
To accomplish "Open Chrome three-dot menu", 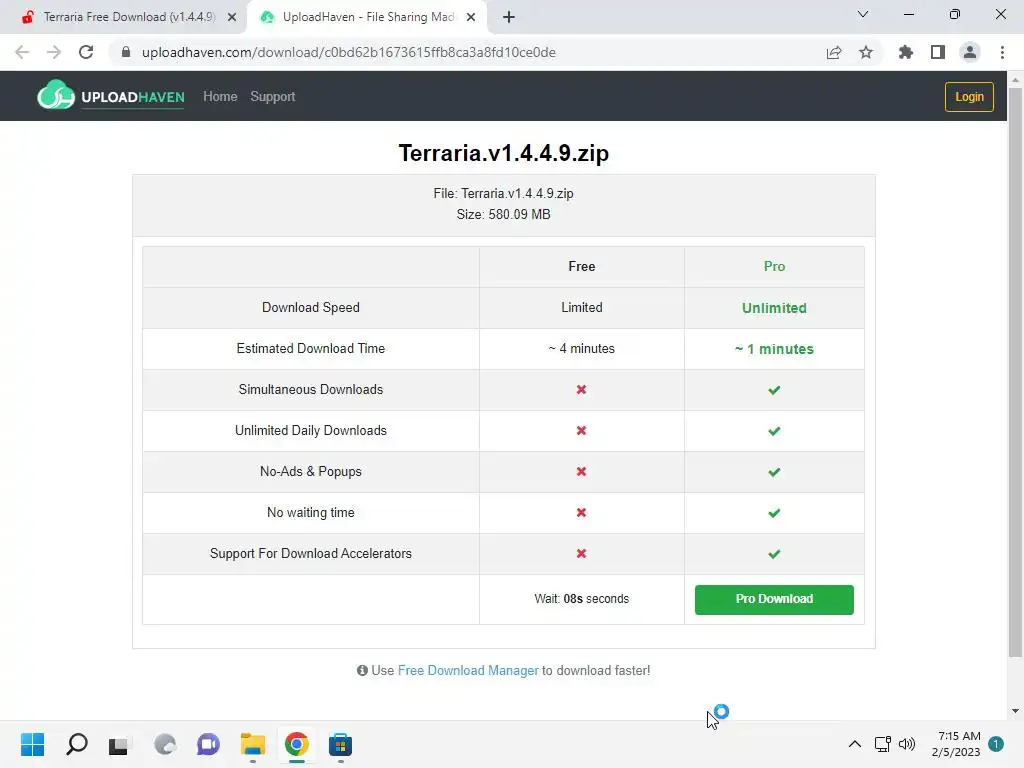I will click(1002, 52).
